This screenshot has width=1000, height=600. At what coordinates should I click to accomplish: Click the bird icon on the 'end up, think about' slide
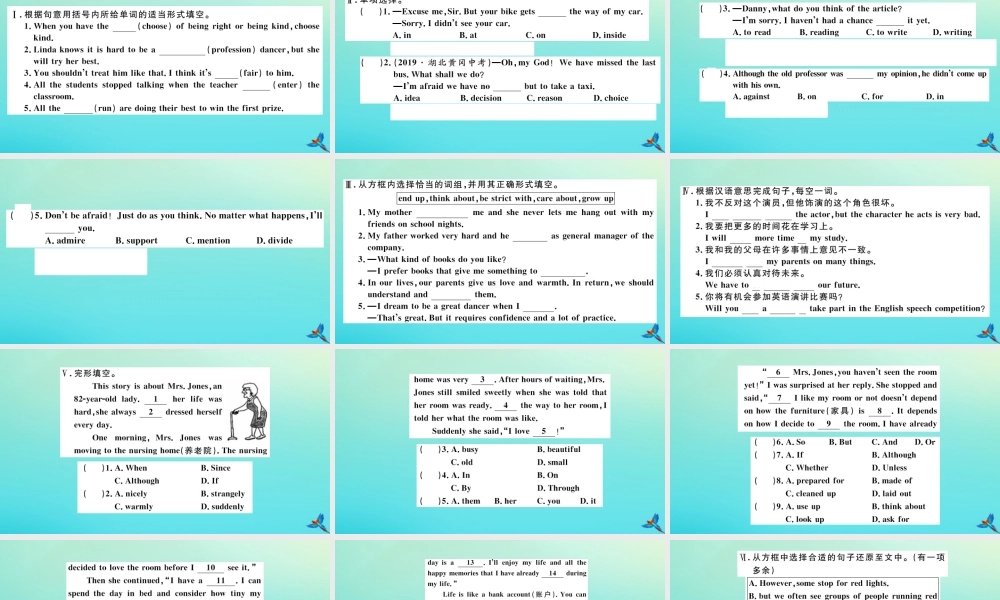(x=652, y=332)
